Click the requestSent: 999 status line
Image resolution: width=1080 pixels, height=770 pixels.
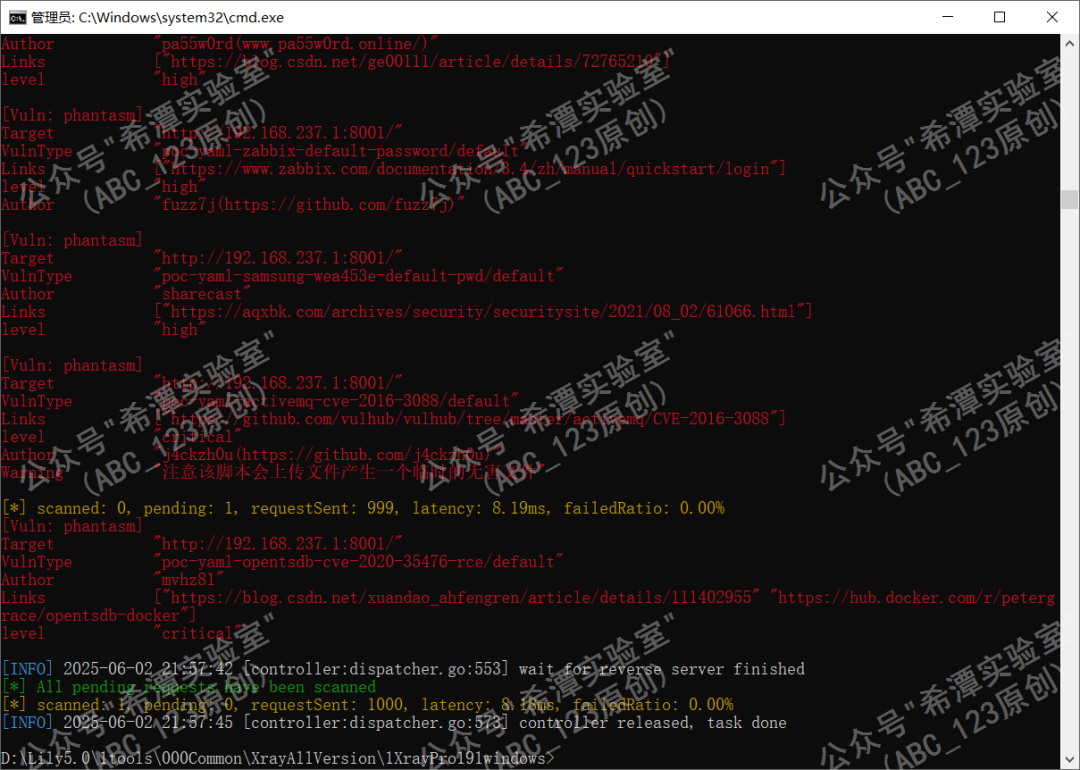(363, 509)
